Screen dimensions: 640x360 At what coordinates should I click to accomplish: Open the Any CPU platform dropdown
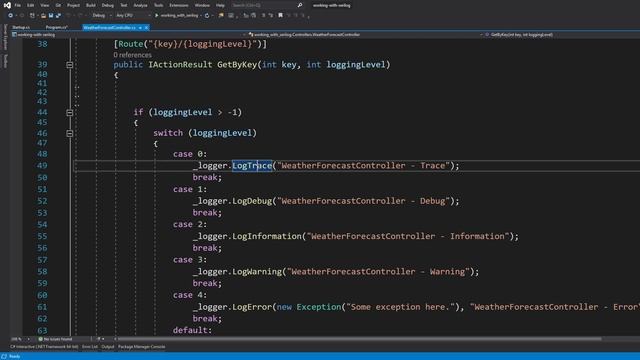point(133,16)
